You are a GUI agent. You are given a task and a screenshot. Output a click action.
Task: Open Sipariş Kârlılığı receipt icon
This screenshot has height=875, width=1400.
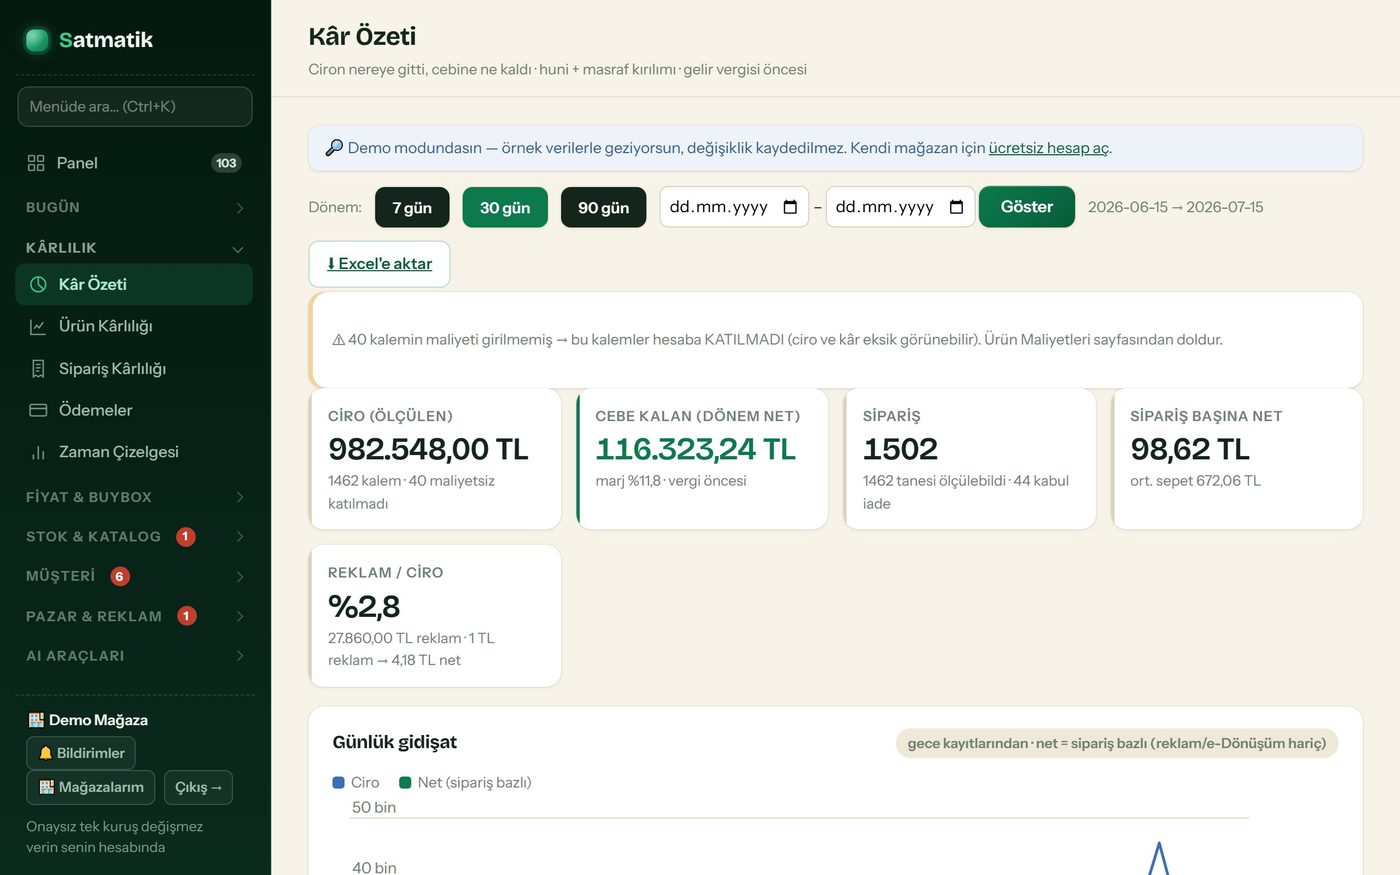coord(38,369)
